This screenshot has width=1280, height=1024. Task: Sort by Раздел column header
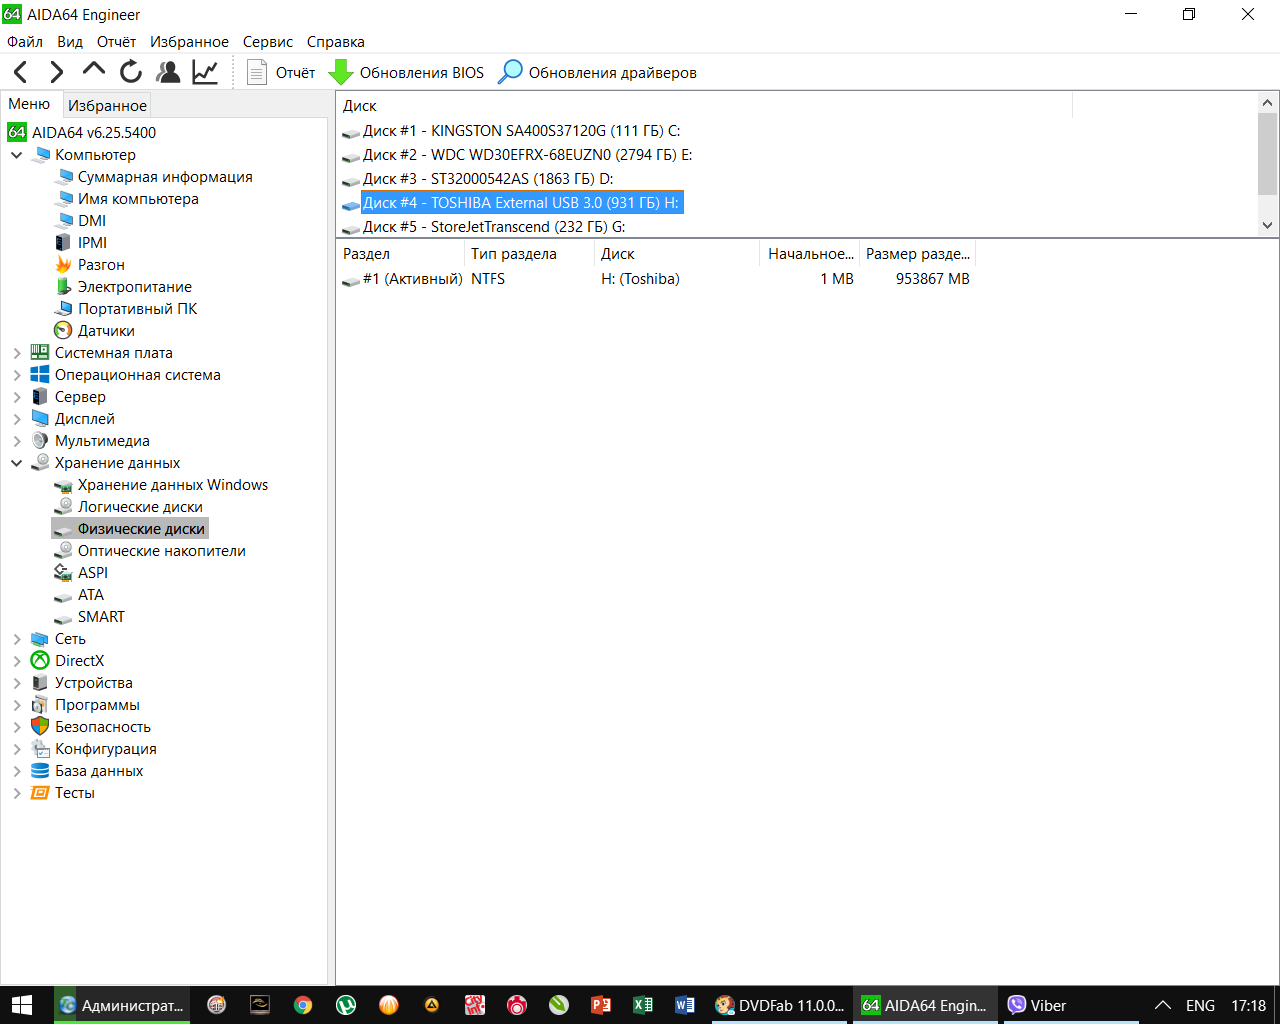[400, 254]
